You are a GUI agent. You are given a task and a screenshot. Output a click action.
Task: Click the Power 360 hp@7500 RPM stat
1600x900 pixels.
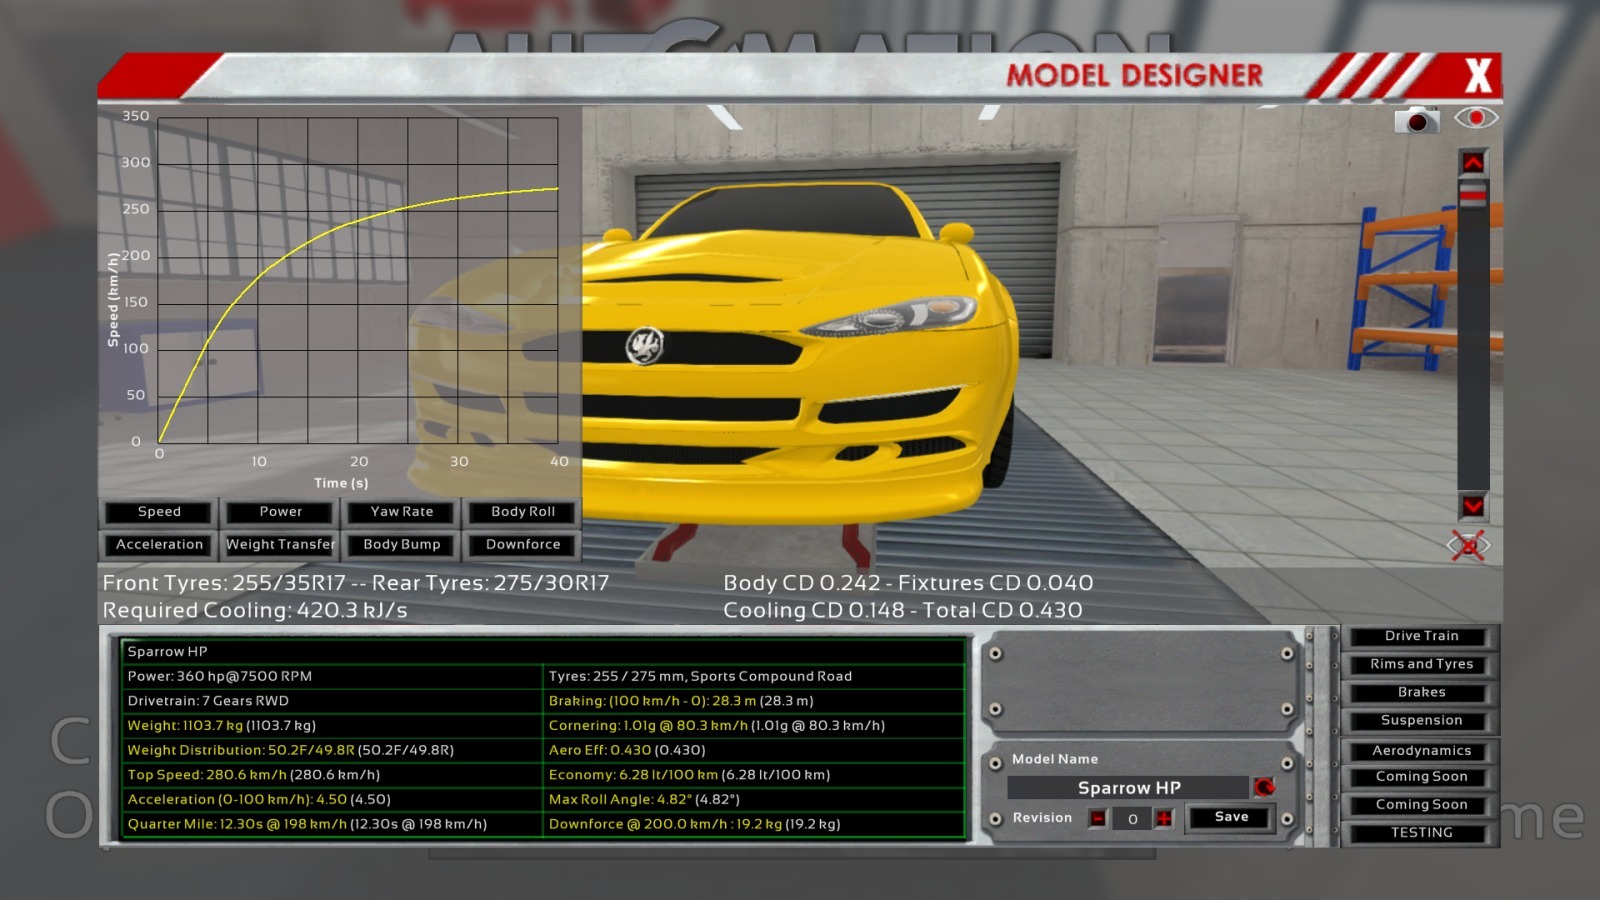pos(331,676)
